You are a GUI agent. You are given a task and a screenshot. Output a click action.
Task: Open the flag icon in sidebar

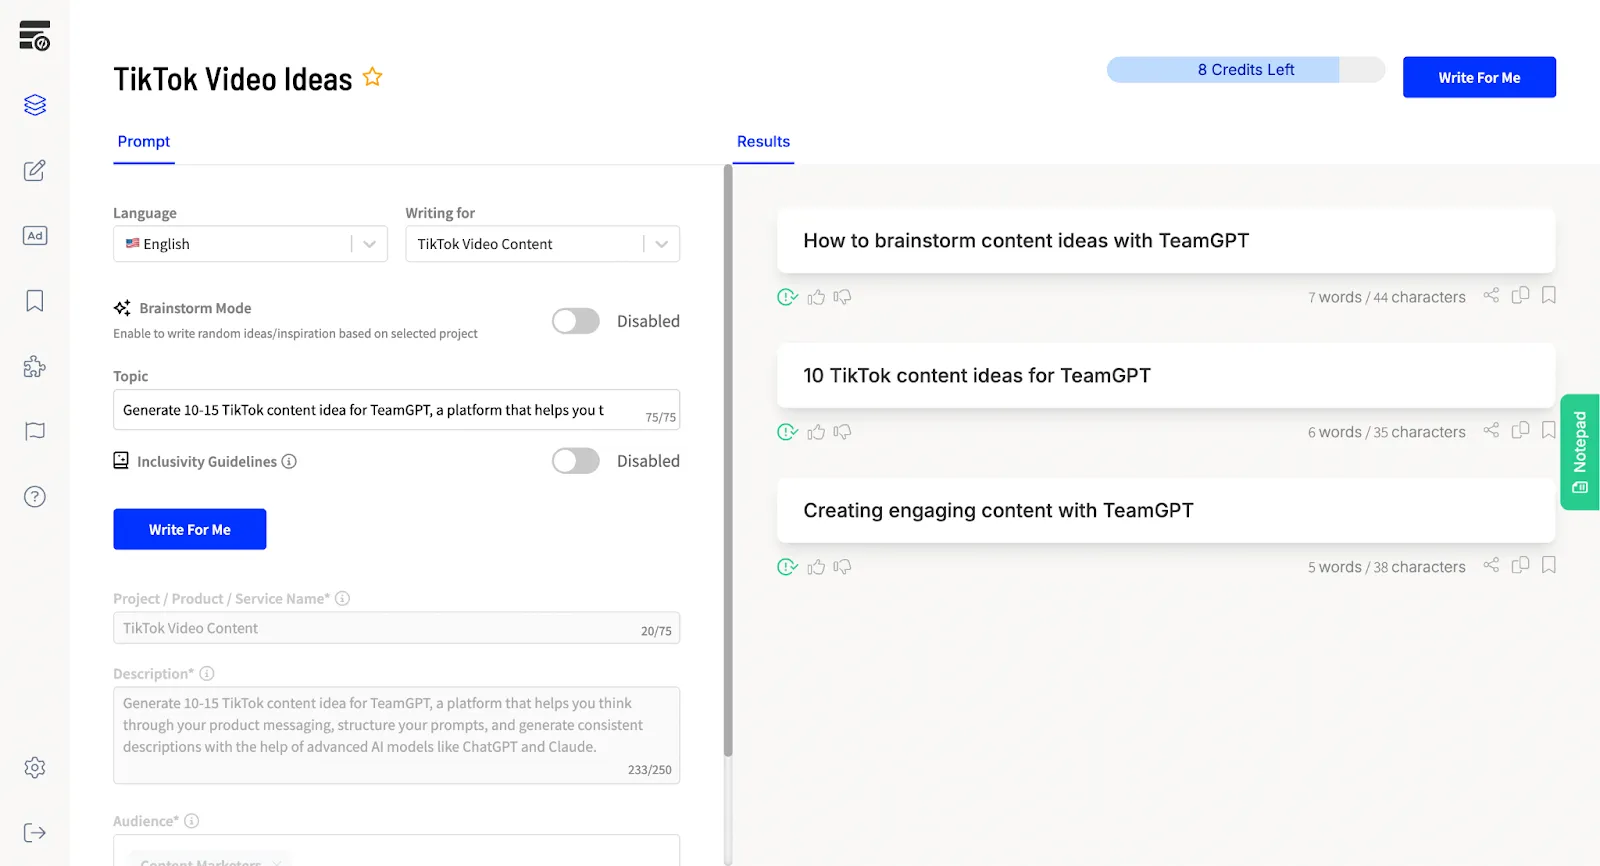tap(35, 431)
